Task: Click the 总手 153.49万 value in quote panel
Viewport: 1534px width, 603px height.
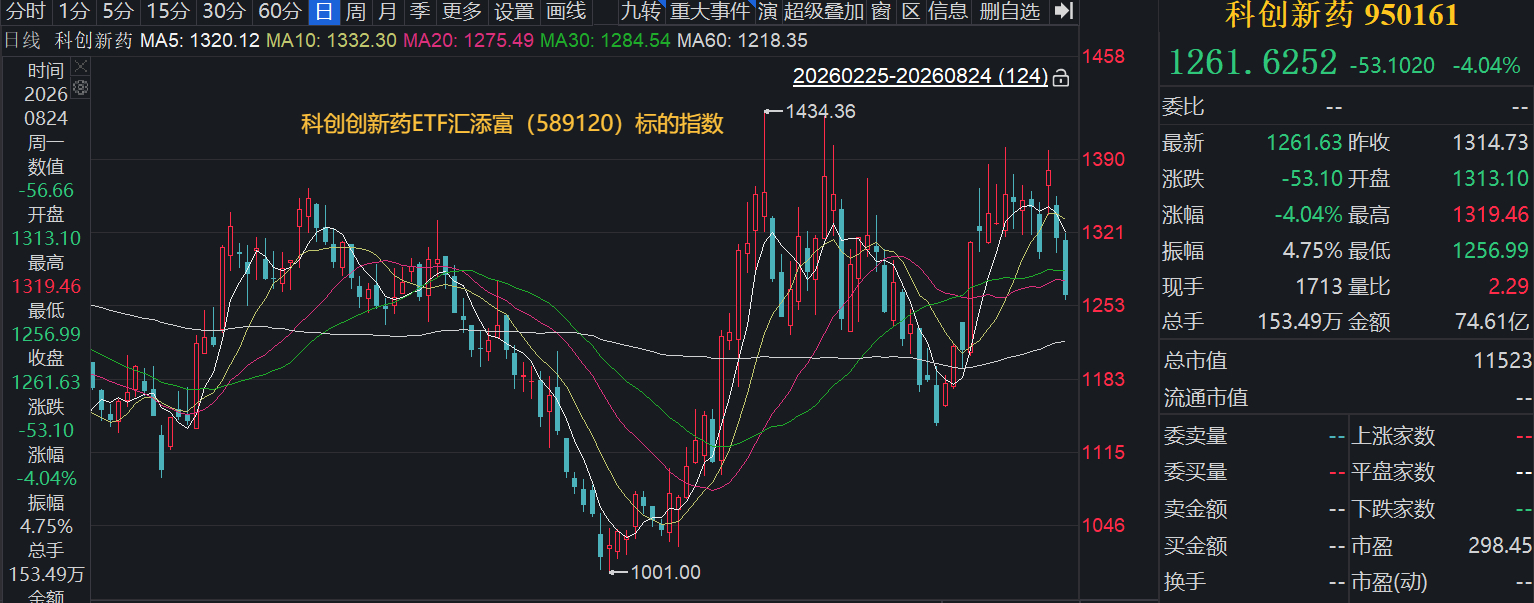Action: 1299,323
